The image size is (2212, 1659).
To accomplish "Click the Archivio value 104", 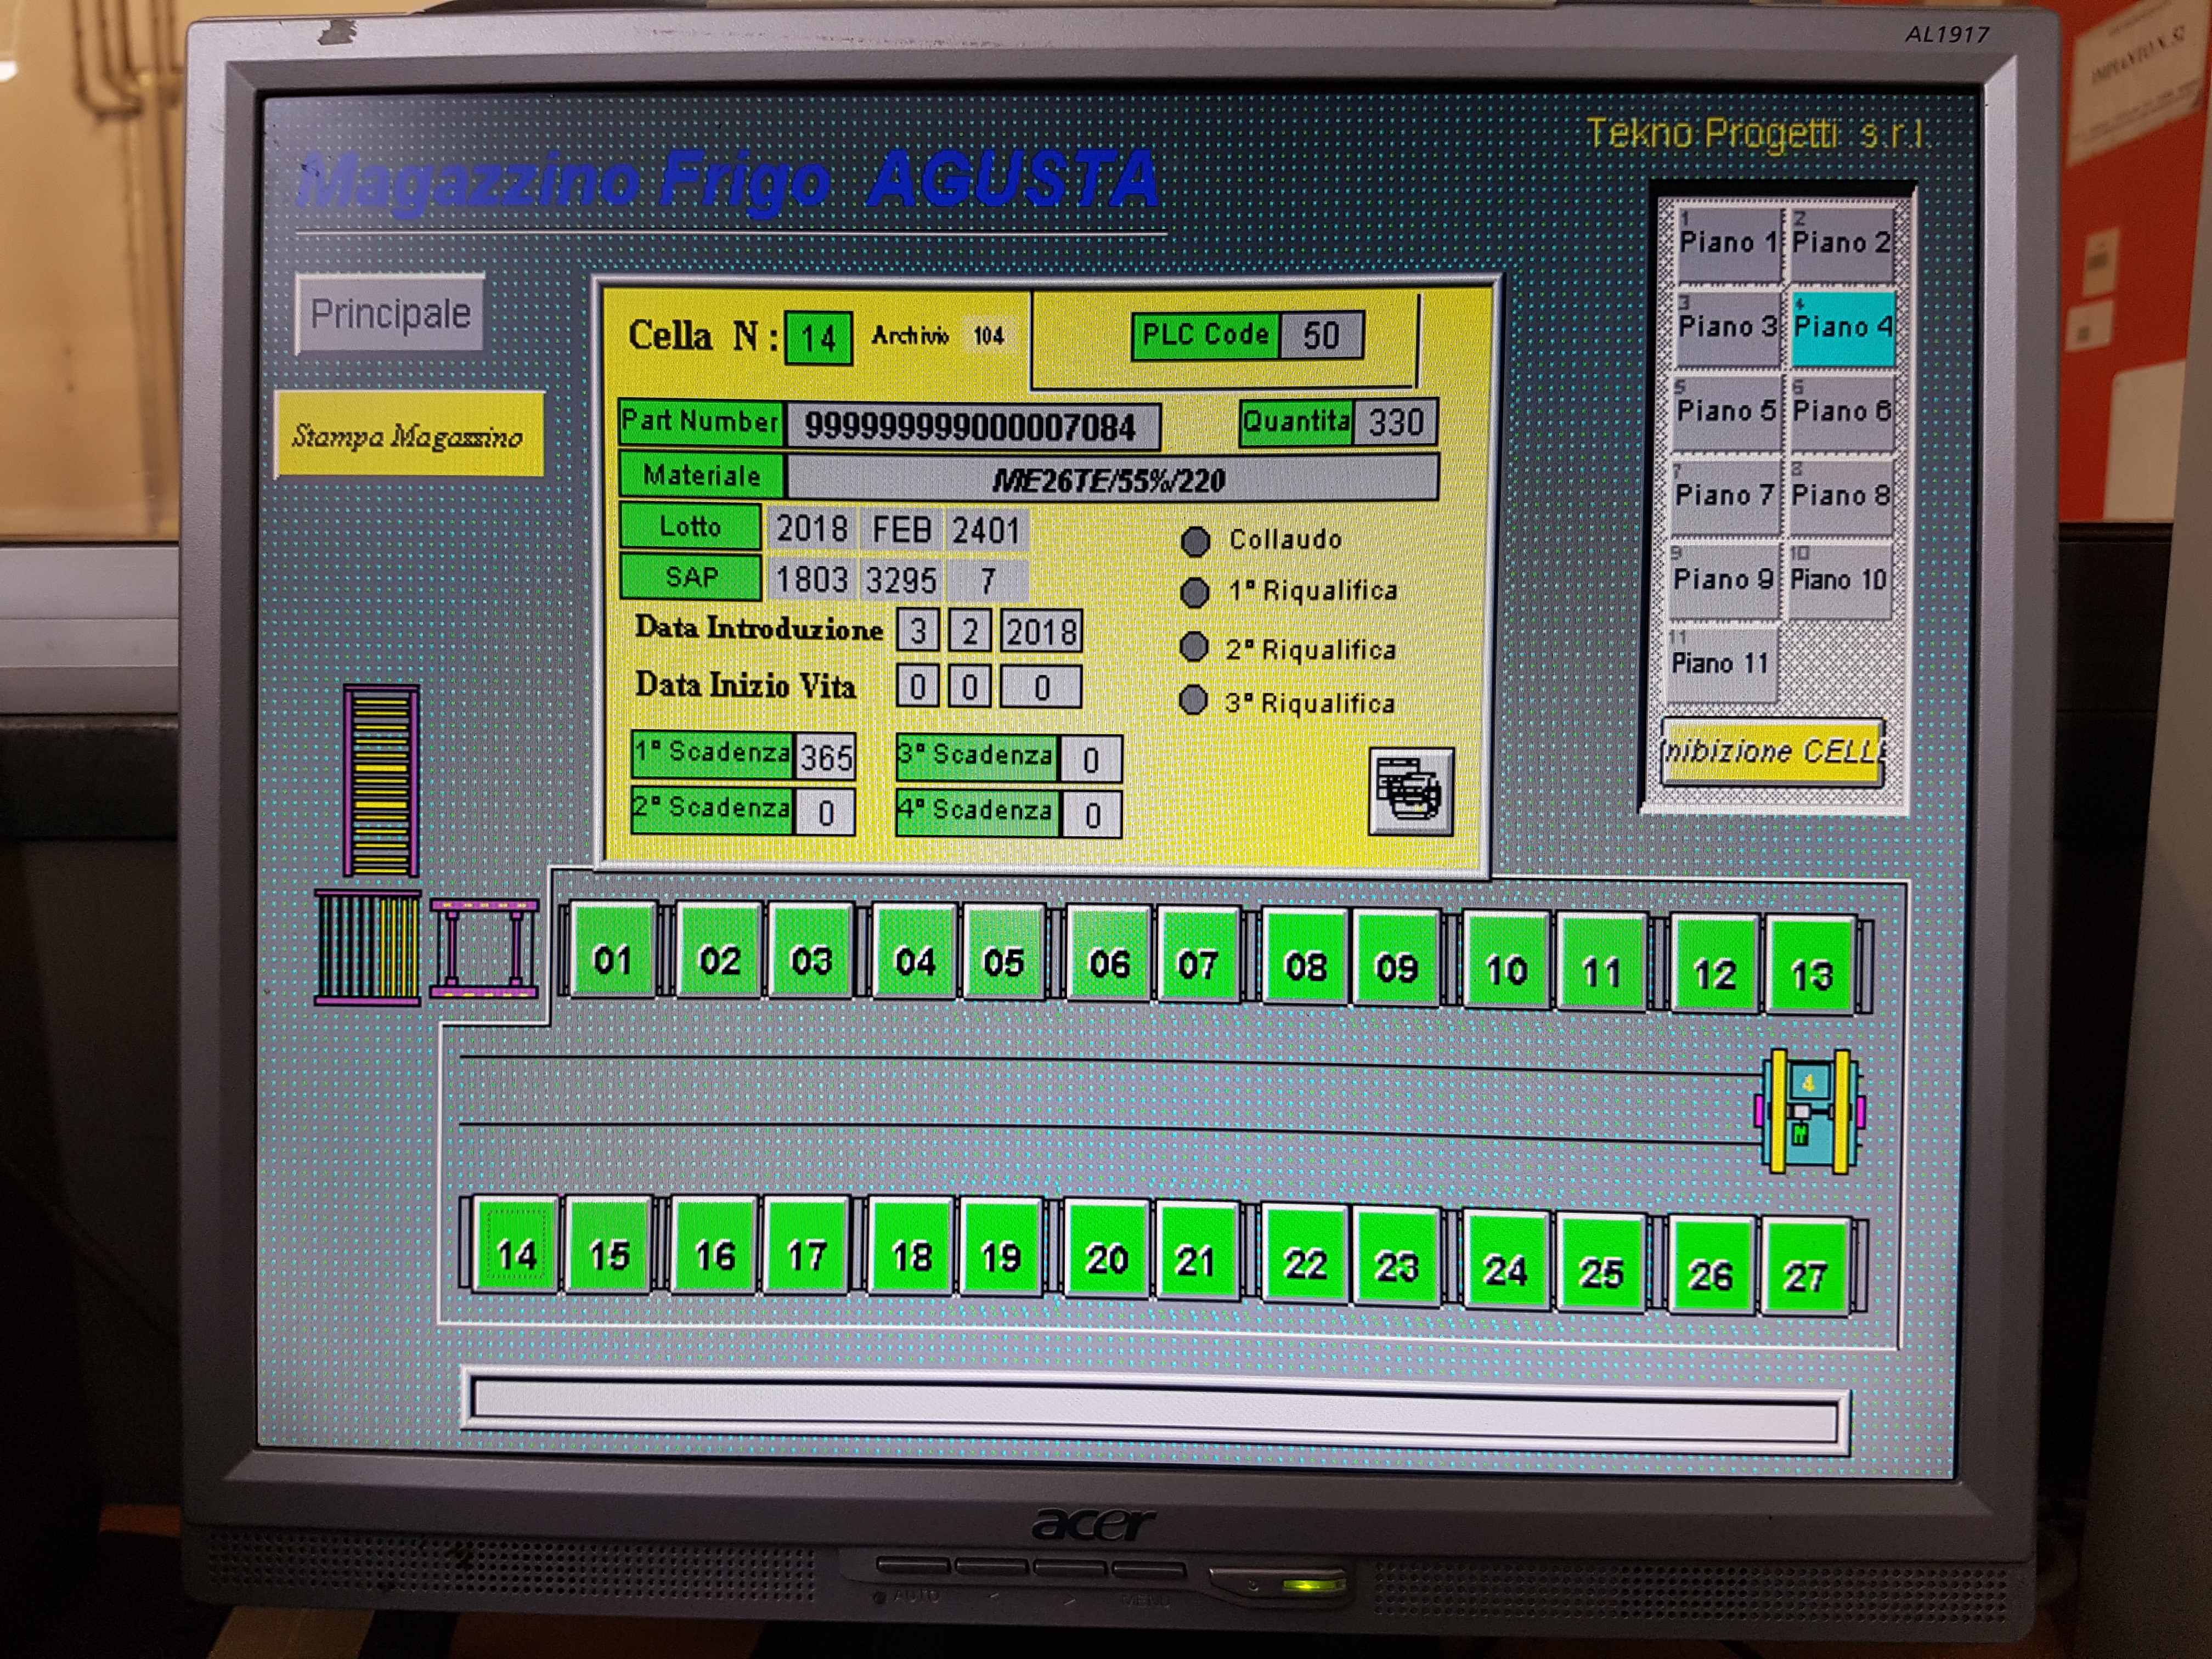I will click(988, 336).
